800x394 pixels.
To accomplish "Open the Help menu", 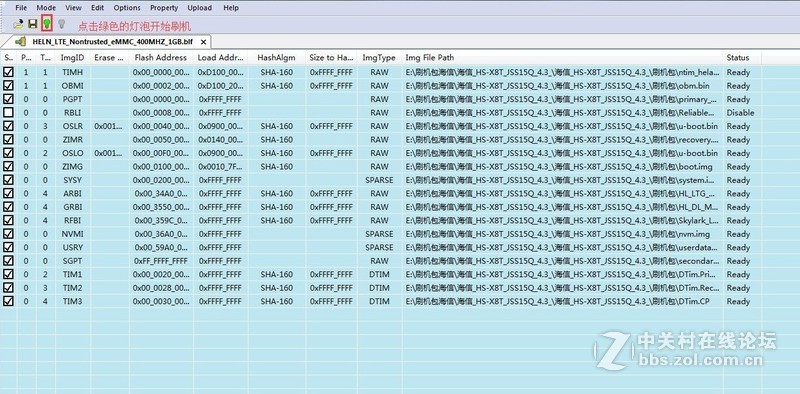I will pos(231,8).
